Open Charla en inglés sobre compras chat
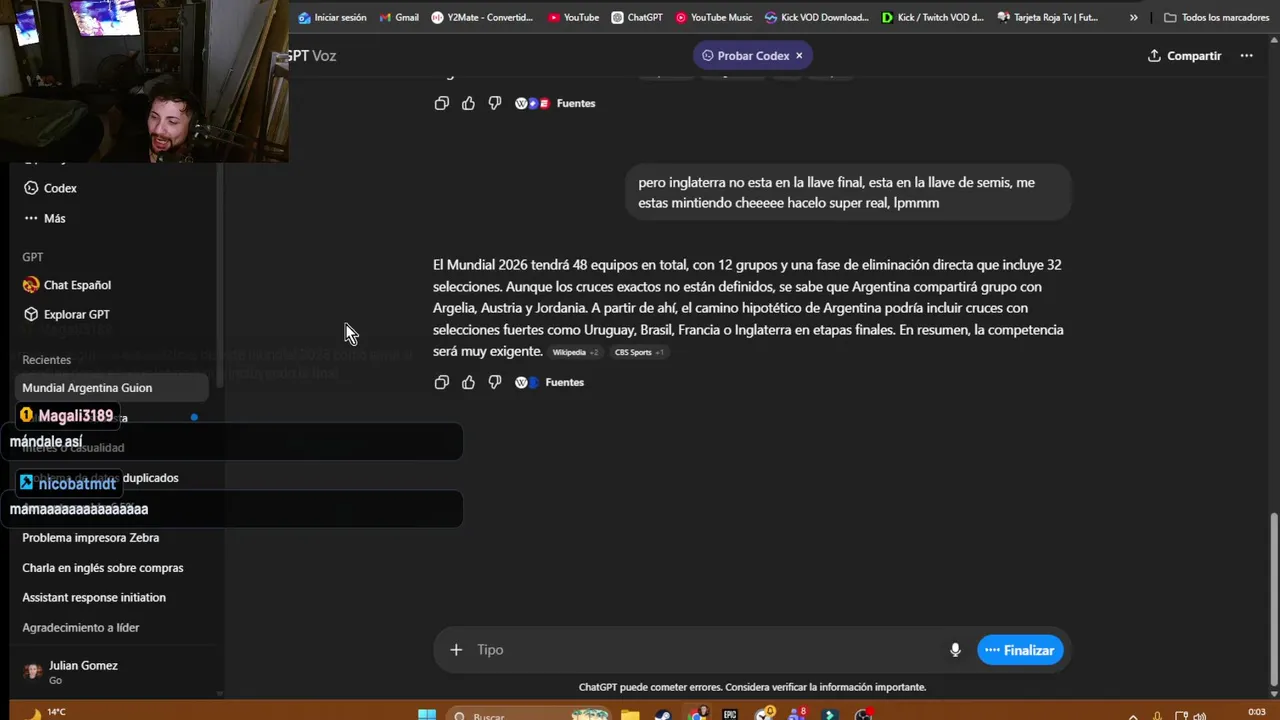Screen dimensions: 1280x720 pyautogui.click(x=113, y=568)
